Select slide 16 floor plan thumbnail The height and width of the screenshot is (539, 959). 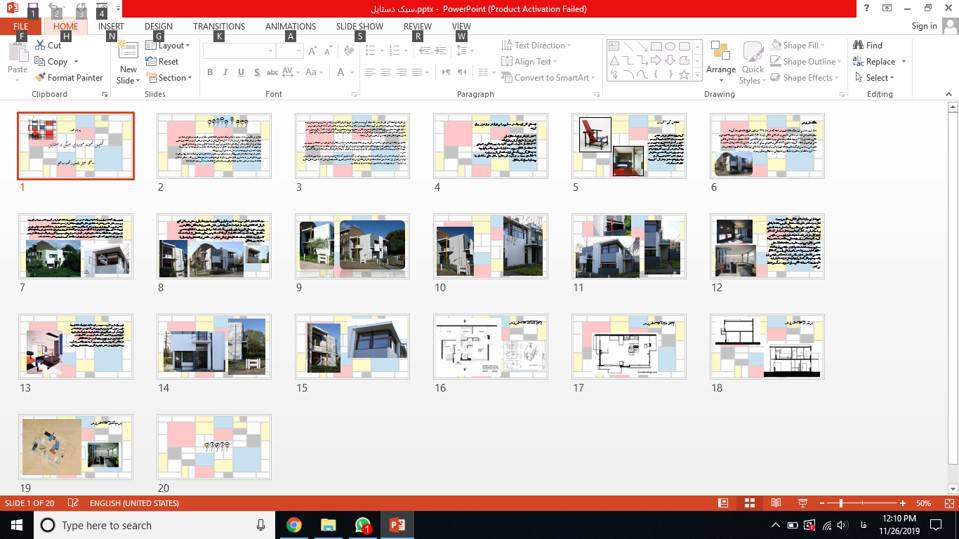click(491, 346)
